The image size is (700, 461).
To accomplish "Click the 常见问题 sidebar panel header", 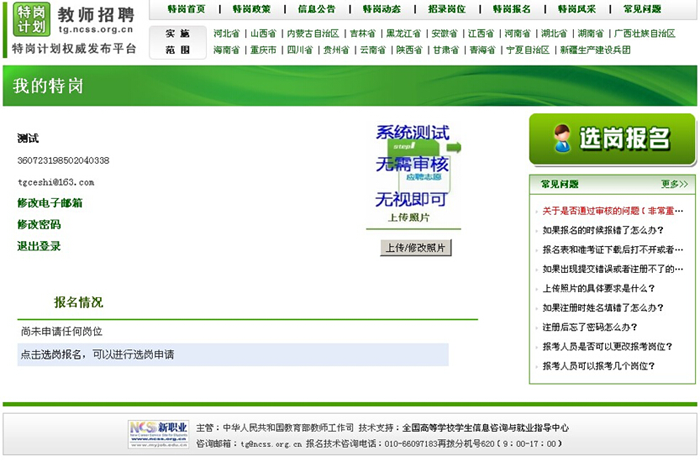I will (560, 184).
